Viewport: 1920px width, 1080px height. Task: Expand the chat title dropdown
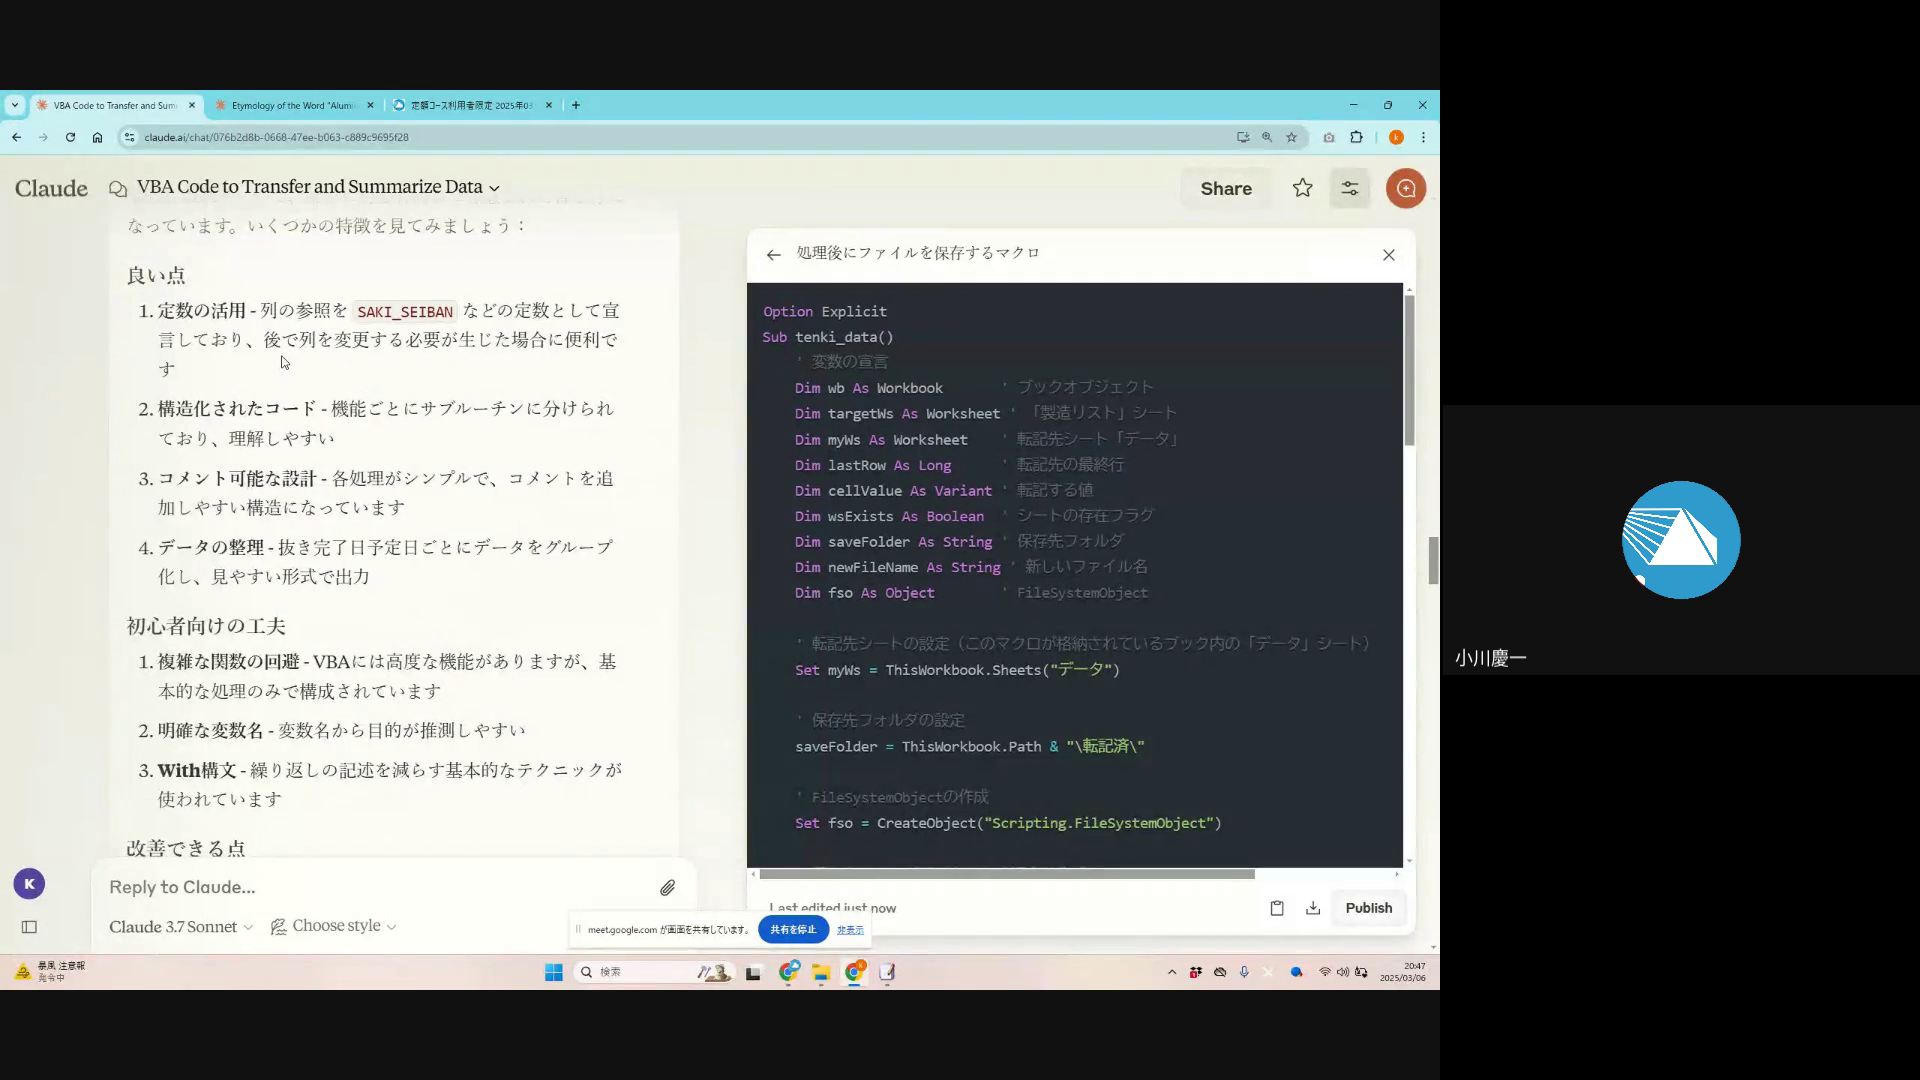coord(494,188)
